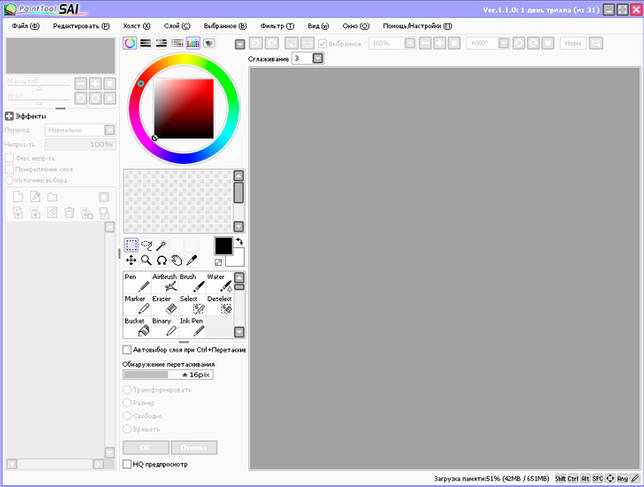Select the eyedropper color picker tool
Viewport: 644px width, 487px height.
[x=192, y=260]
